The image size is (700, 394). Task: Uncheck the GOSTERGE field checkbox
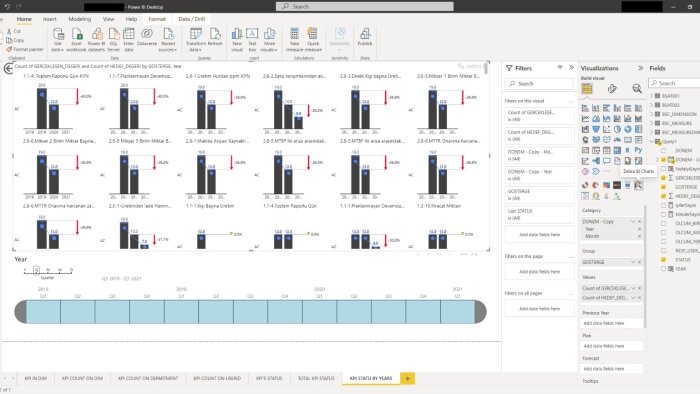tap(663, 187)
